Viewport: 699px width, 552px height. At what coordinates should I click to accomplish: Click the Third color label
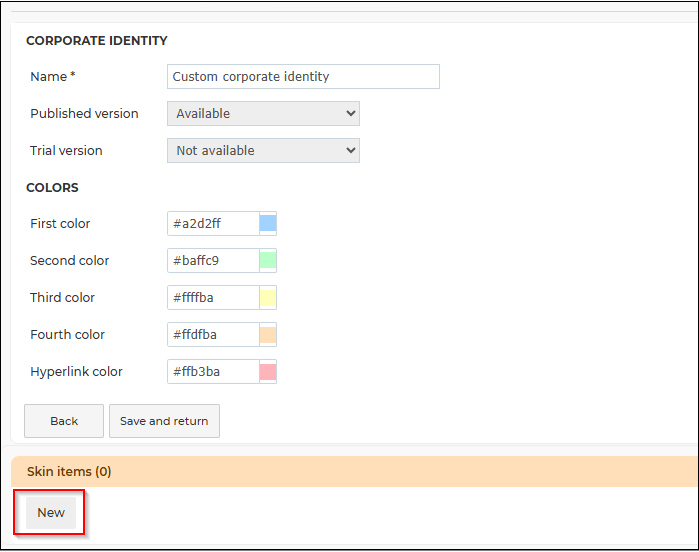(x=62, y=297)
